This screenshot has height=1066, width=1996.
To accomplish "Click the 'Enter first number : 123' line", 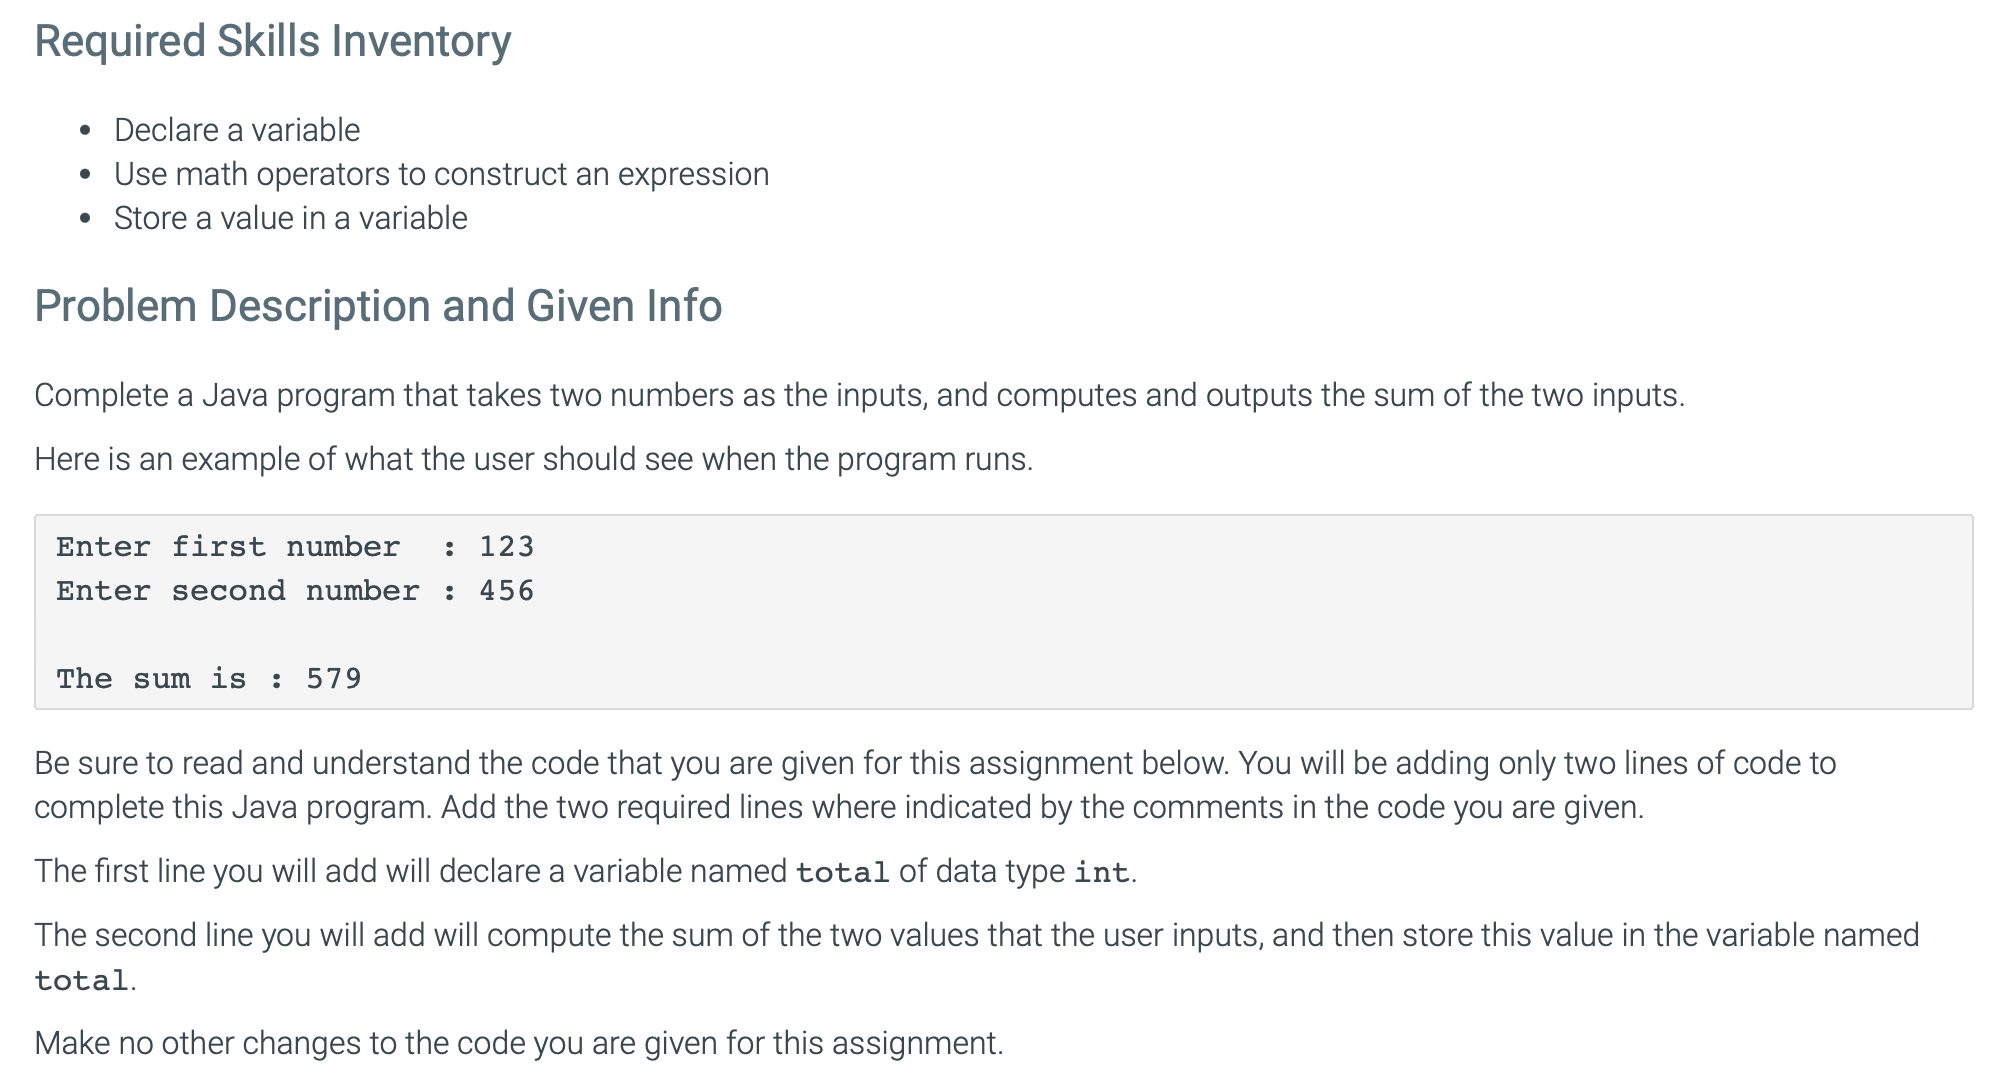I will pyautogui.click(x=295, y=547).
